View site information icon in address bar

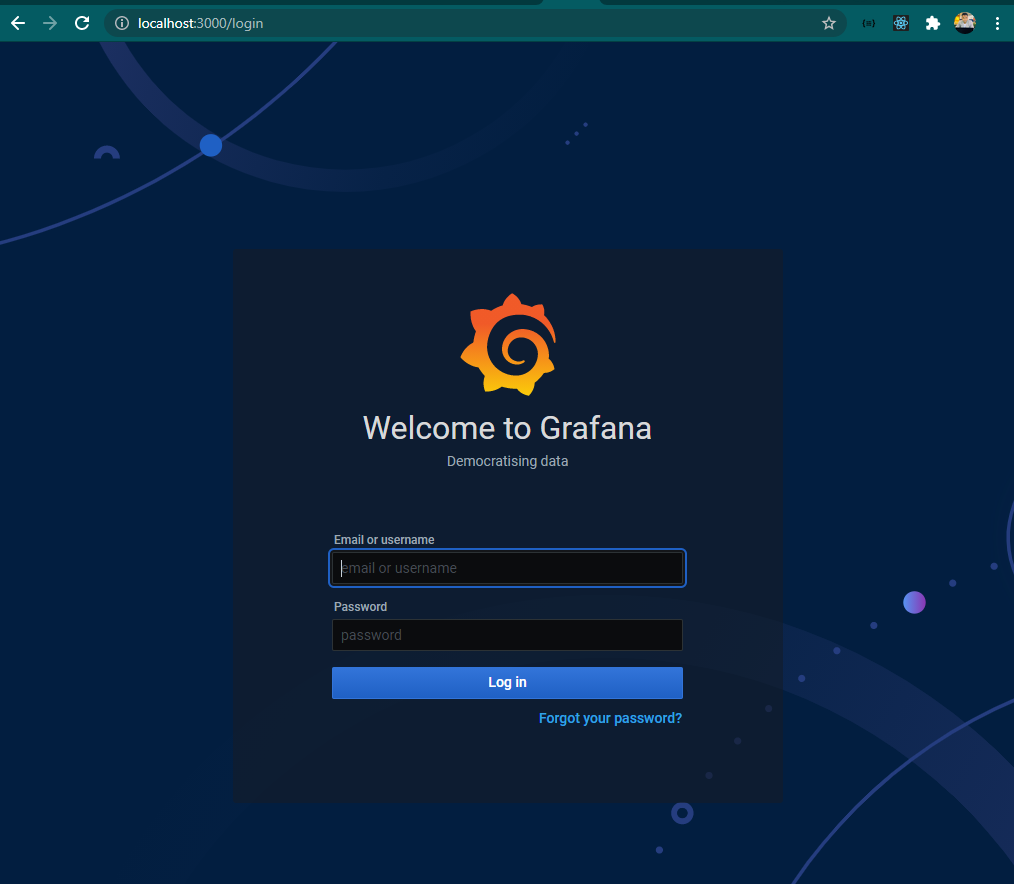pyautogui.click(x=122, y=23)
